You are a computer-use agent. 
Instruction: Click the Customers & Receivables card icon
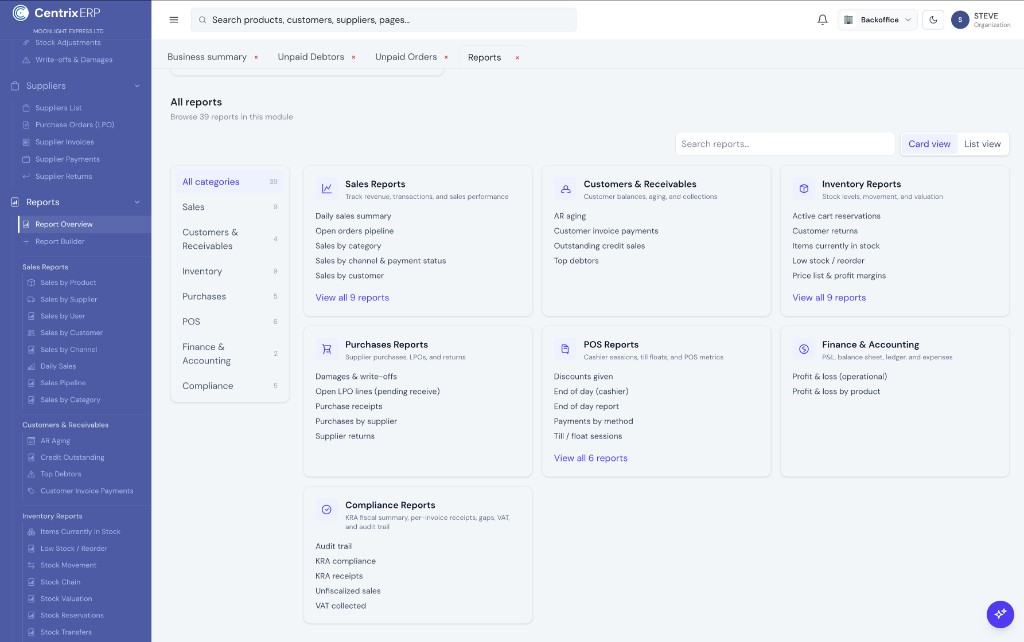pyautogui.click(x=566, y=189)
